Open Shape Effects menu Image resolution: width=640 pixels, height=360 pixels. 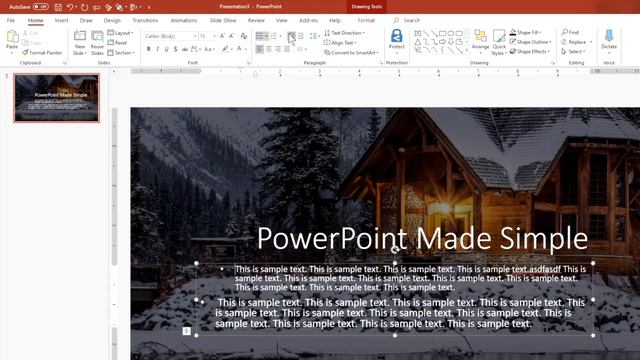point(530,52)
